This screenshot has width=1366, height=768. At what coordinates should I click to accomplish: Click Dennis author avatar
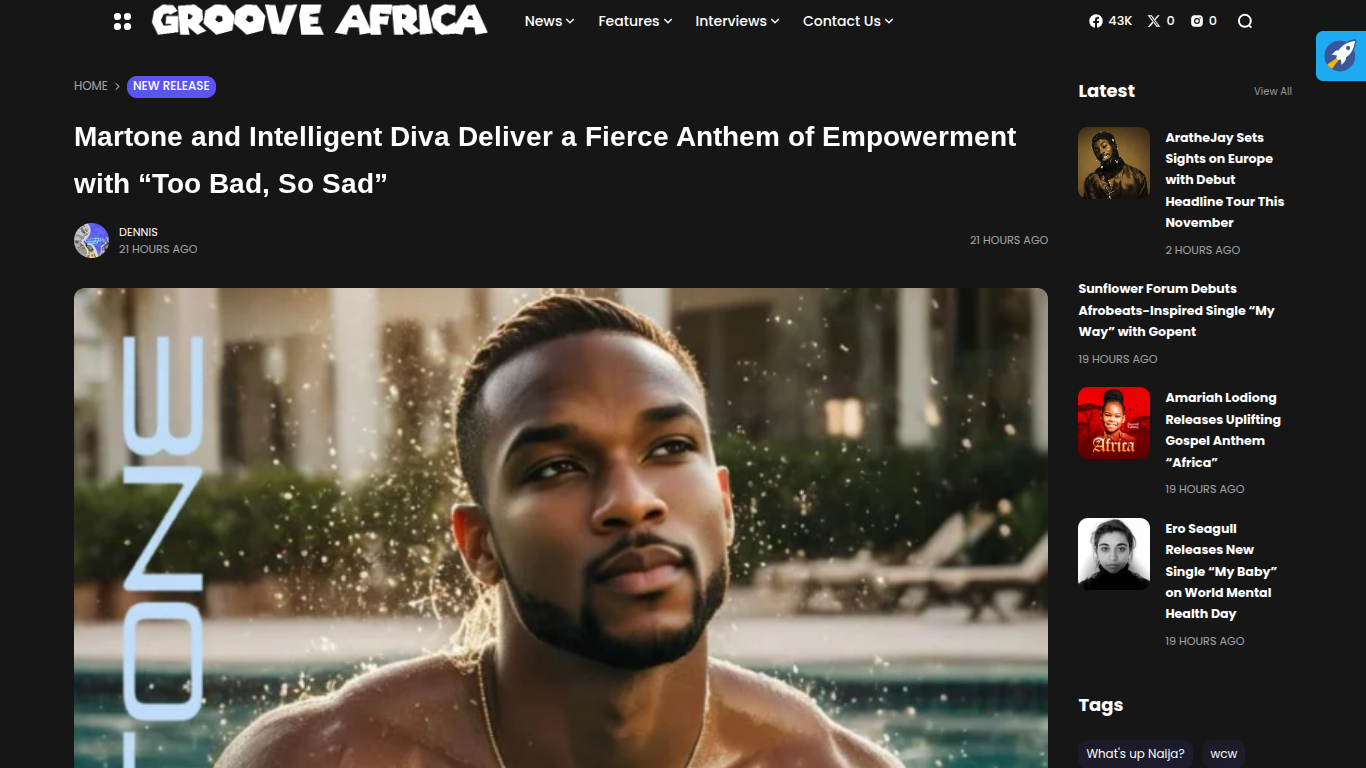[91, 241]
